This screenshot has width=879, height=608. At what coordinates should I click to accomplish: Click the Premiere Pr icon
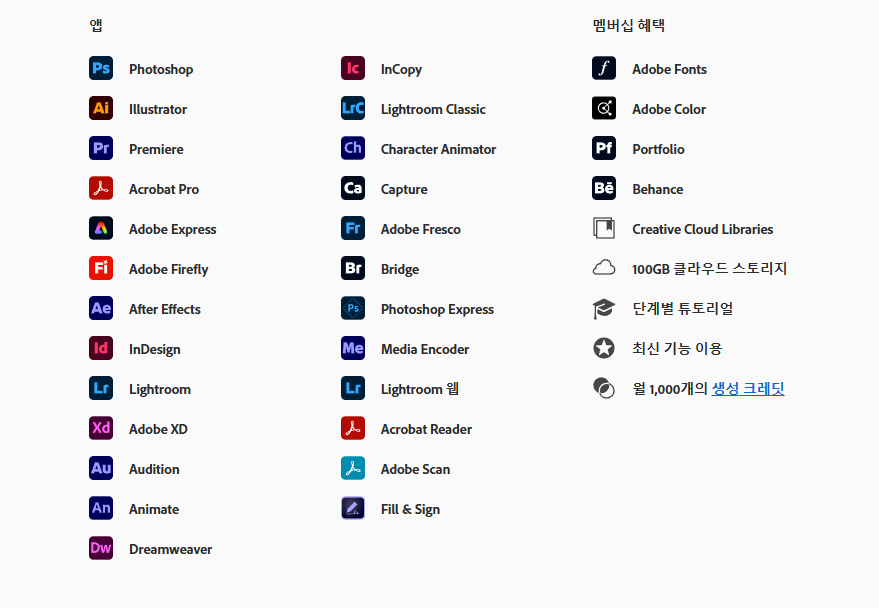(x=101, y=148)
